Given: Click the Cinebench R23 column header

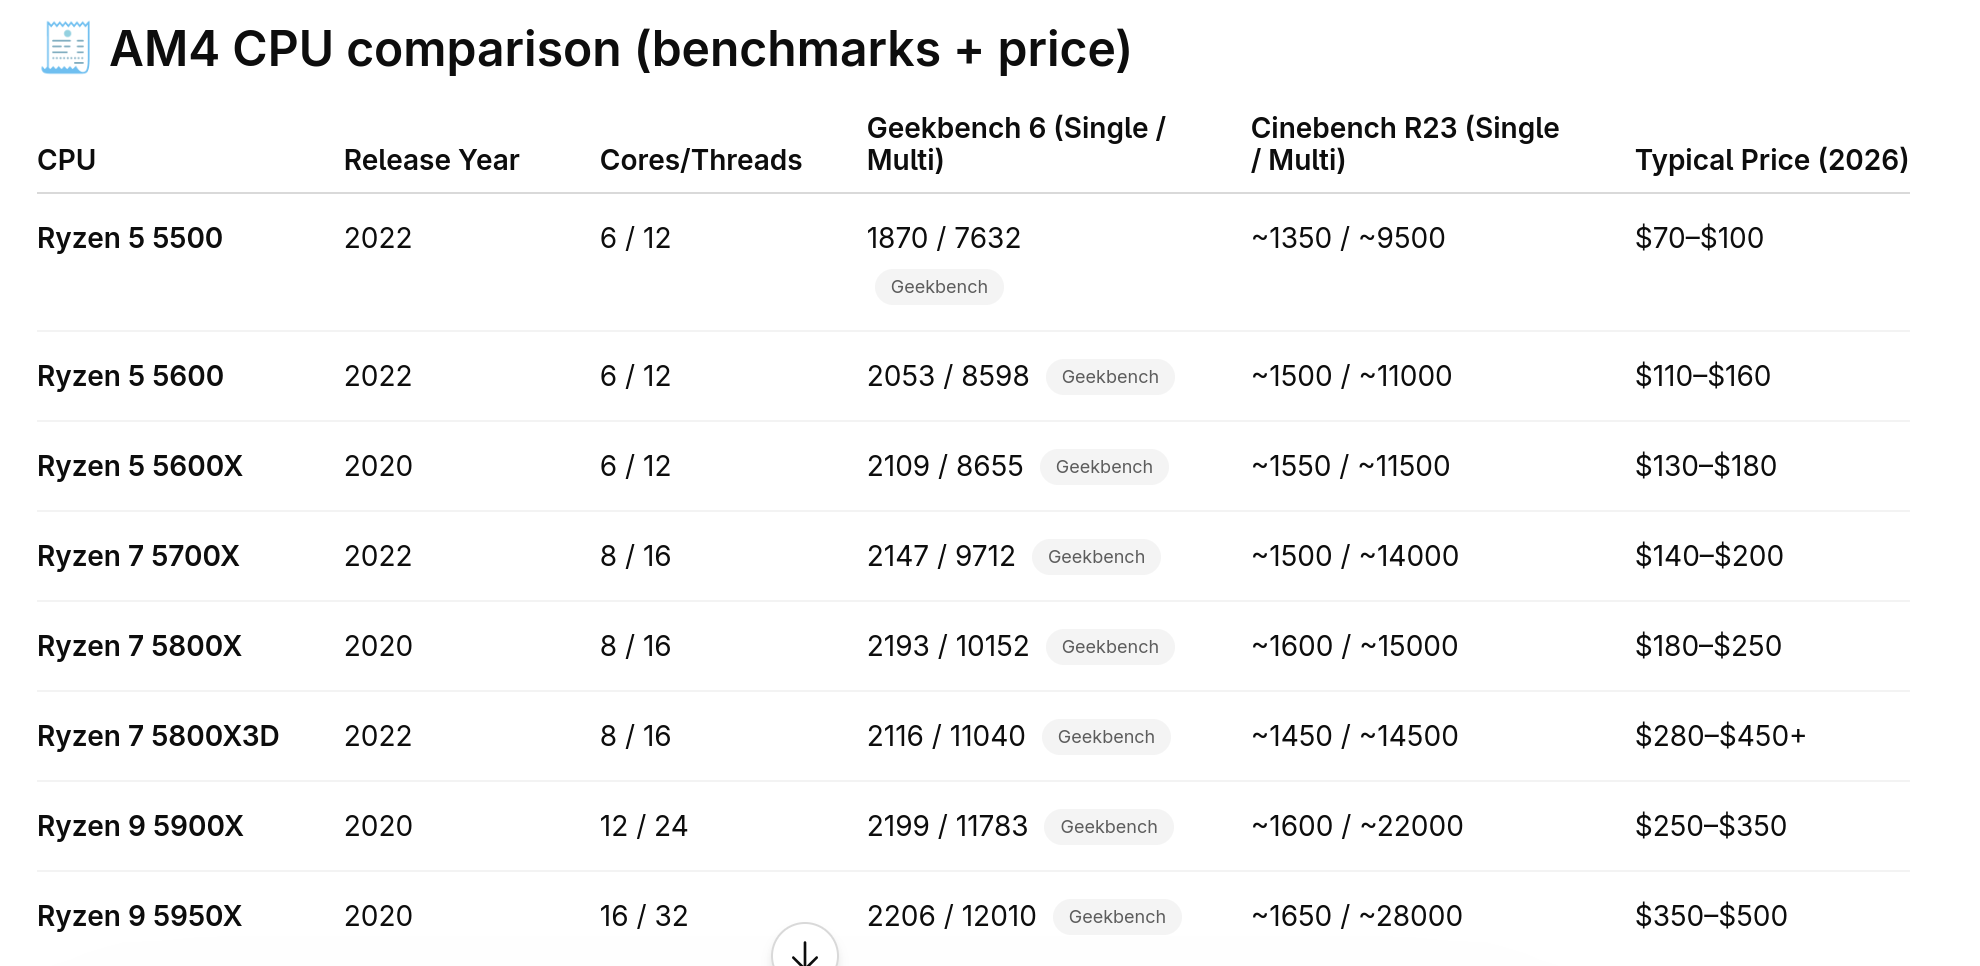Looking at the screenshot, I should pos(1405,144).
